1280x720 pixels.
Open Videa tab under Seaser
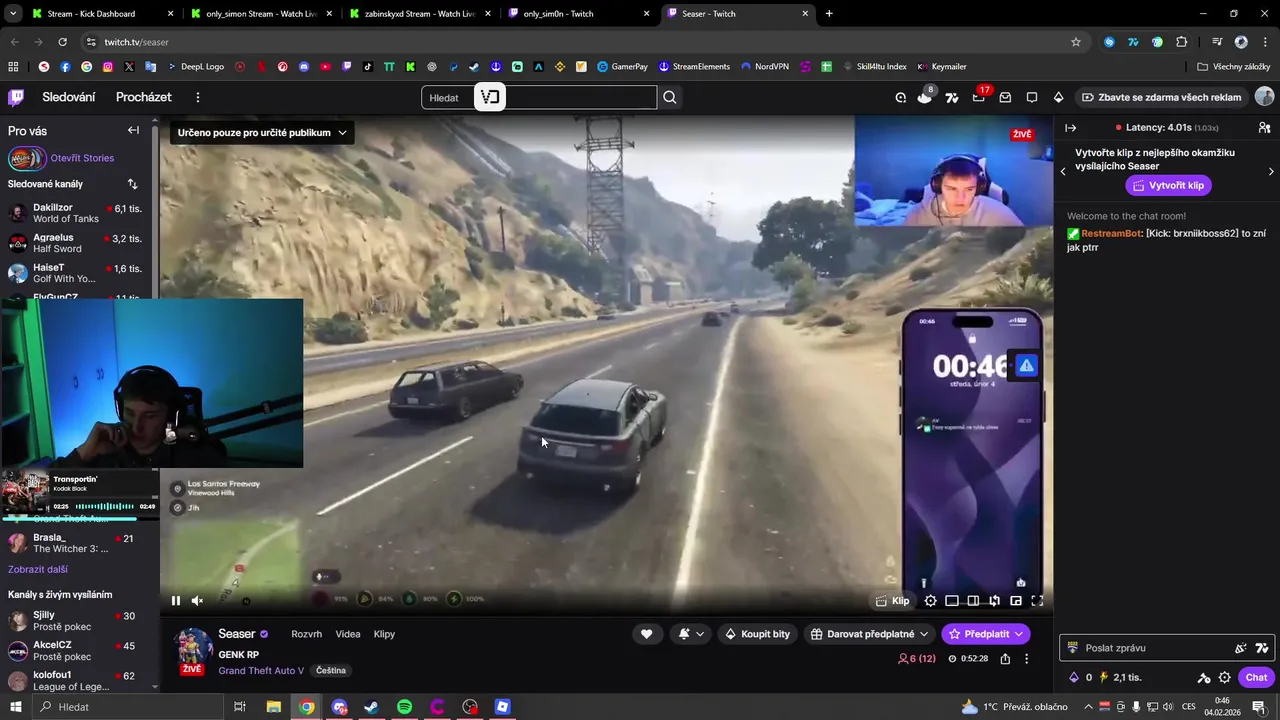coord(348,634)
